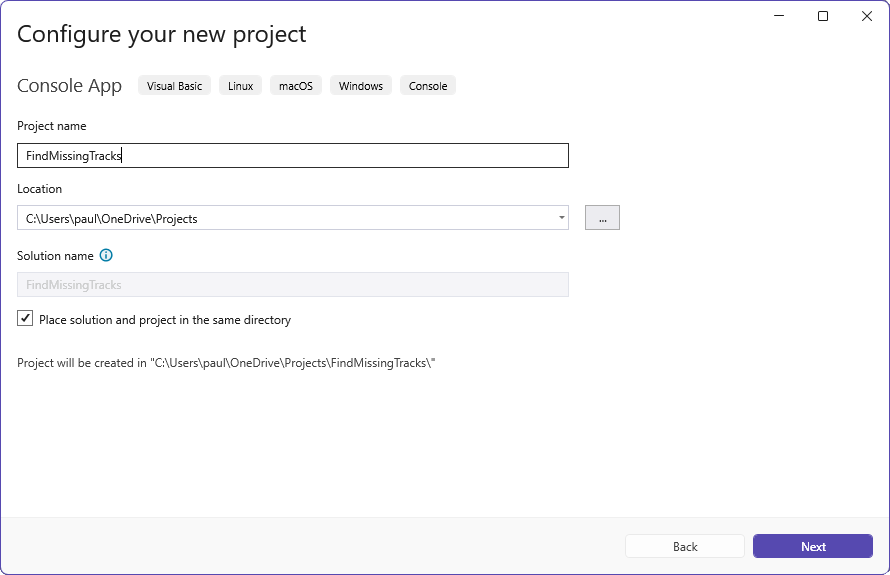The width and height of the screenshot is (890, 575).
Task: Go Back to the previous page
Action: pos(685,546)
